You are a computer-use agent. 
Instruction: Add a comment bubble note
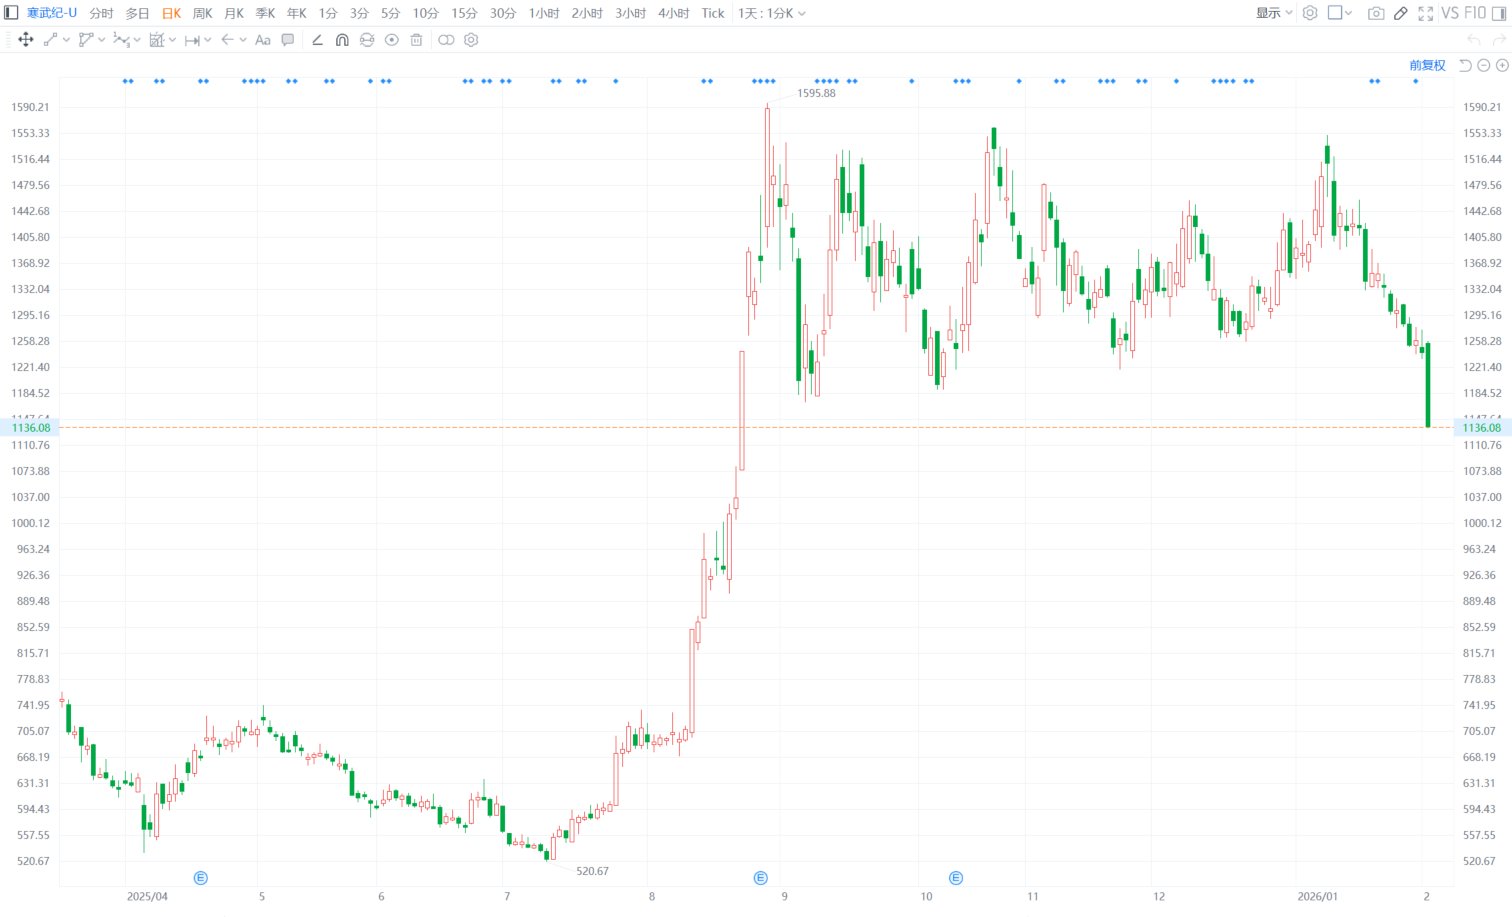click(x=288, y=40)
